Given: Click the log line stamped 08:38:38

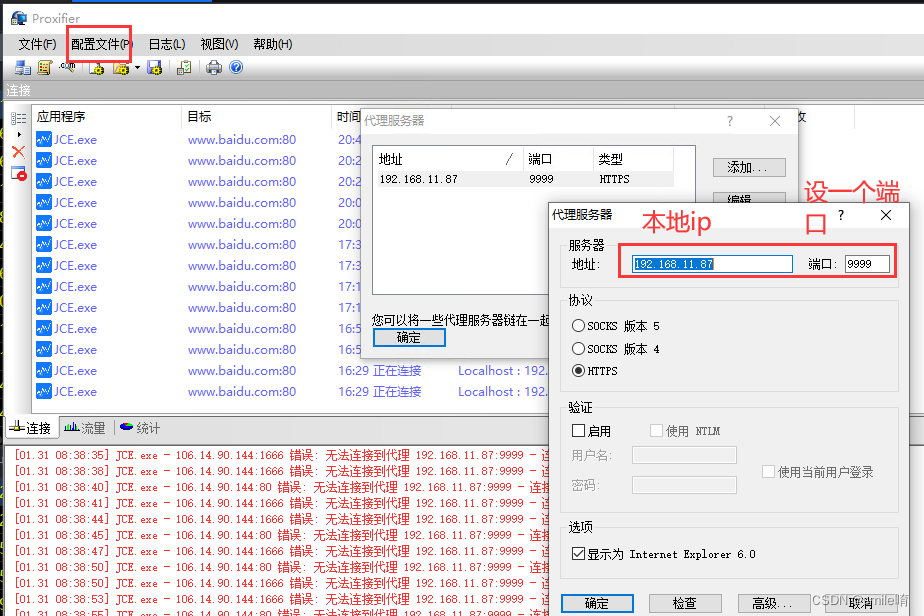Looking at the screenshot, I should pyautogui.click(x=282, y=471).
